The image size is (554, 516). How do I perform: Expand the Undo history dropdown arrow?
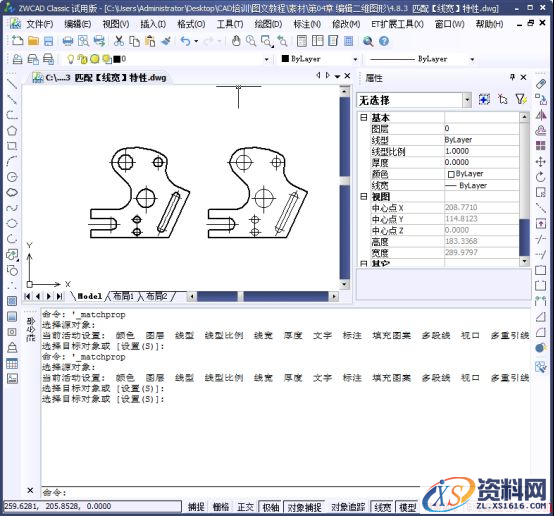coord(196,41)
